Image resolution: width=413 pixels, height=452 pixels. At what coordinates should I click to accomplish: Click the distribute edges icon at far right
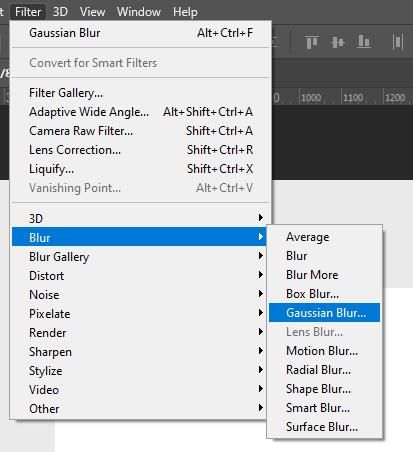click(398, 42)
